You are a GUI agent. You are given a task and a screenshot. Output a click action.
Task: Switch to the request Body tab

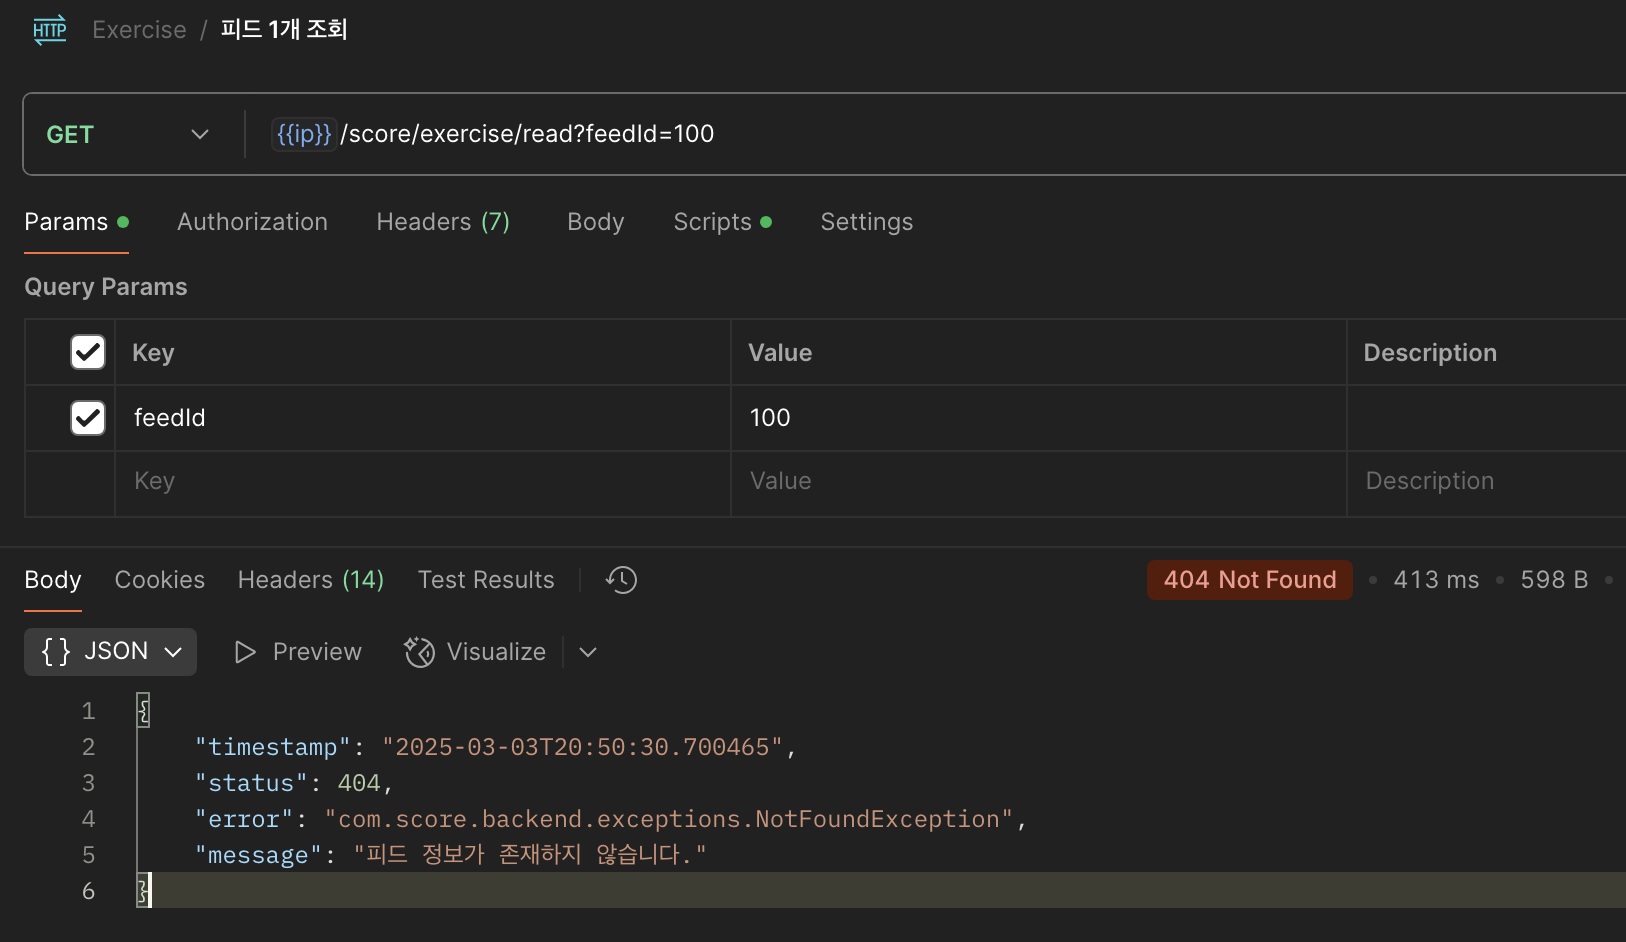coord(596,222)
